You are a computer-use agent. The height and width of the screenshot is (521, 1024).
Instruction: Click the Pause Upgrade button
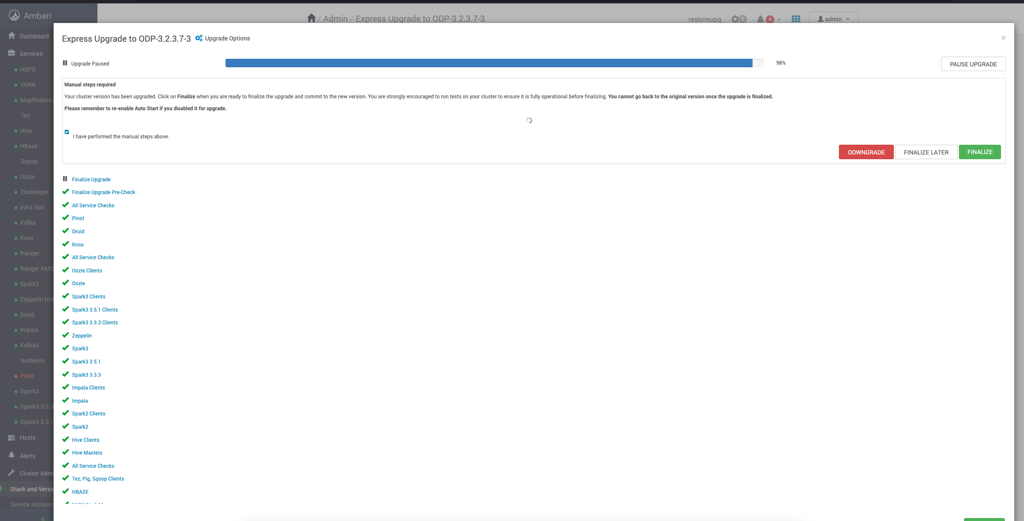pos(973,64)
